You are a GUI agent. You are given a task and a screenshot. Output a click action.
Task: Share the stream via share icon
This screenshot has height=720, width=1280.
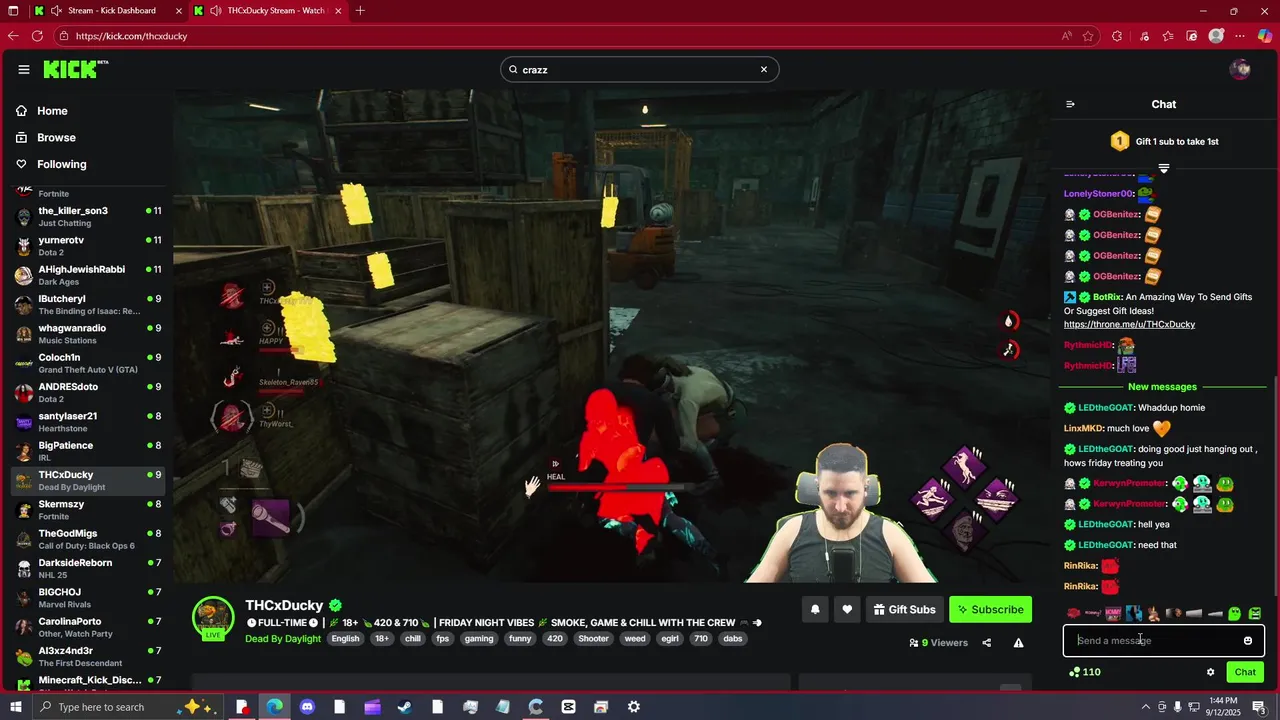coord(986,643)
